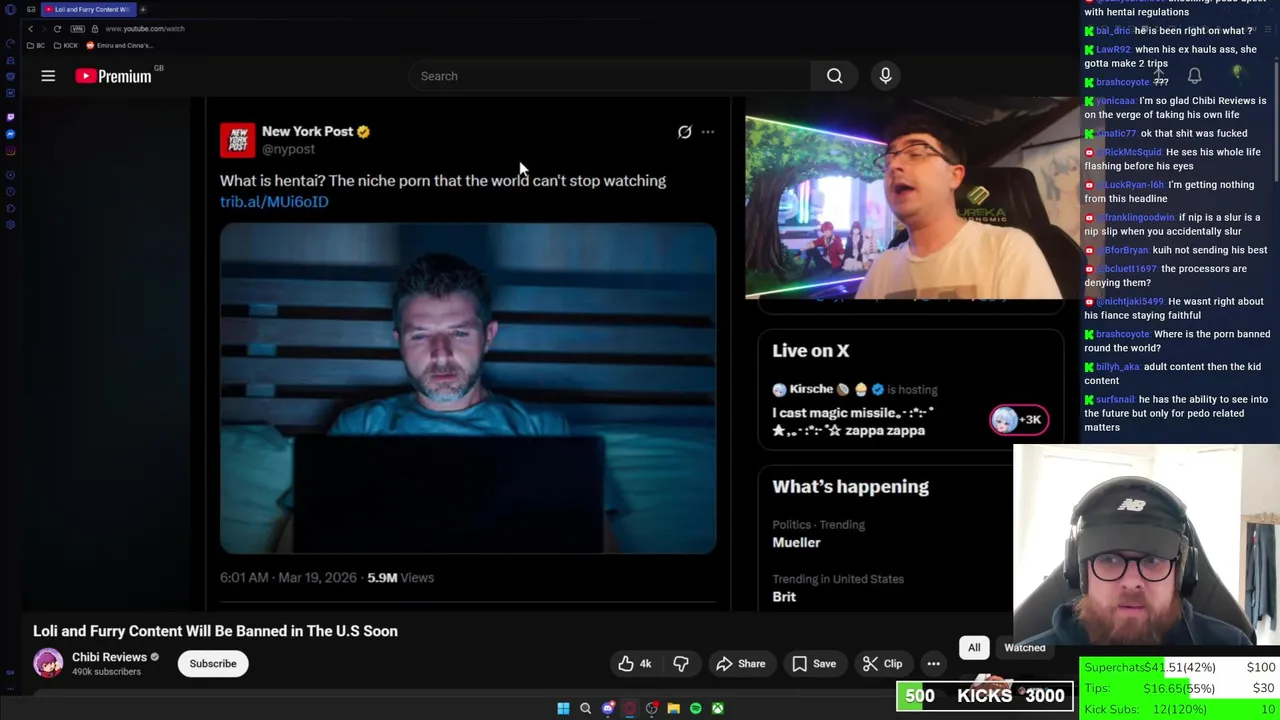
Task: Open the tweet image of man at laptop
Action: (468, 389)
